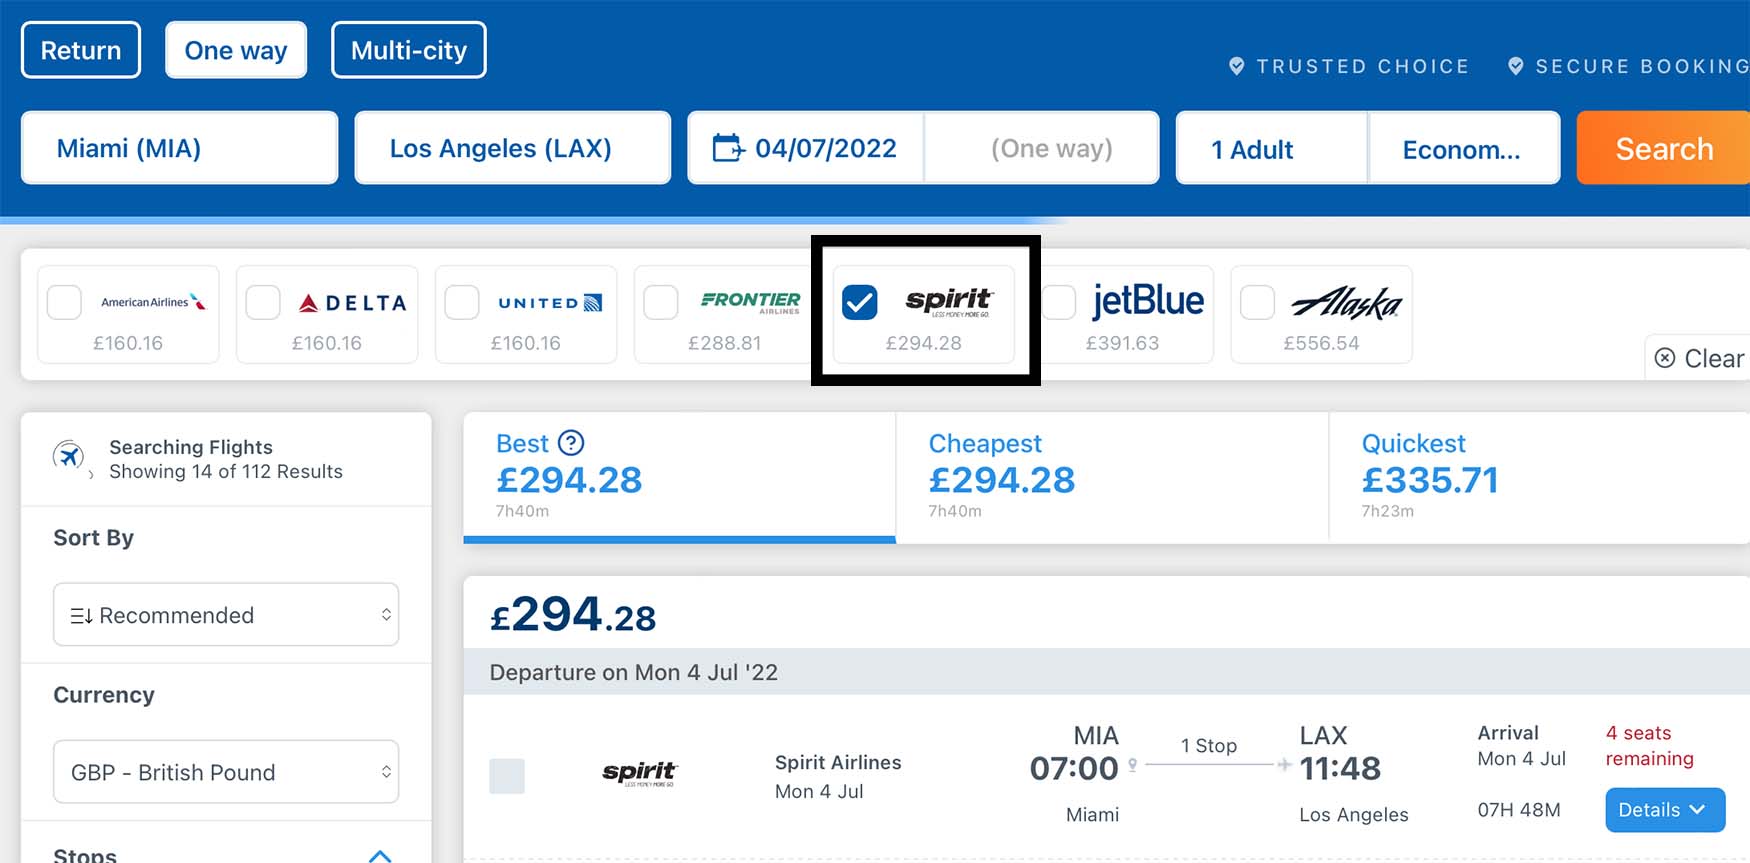Click the searching flights airplane icon
The image size is (1750, 863).
tap(69, 457)
